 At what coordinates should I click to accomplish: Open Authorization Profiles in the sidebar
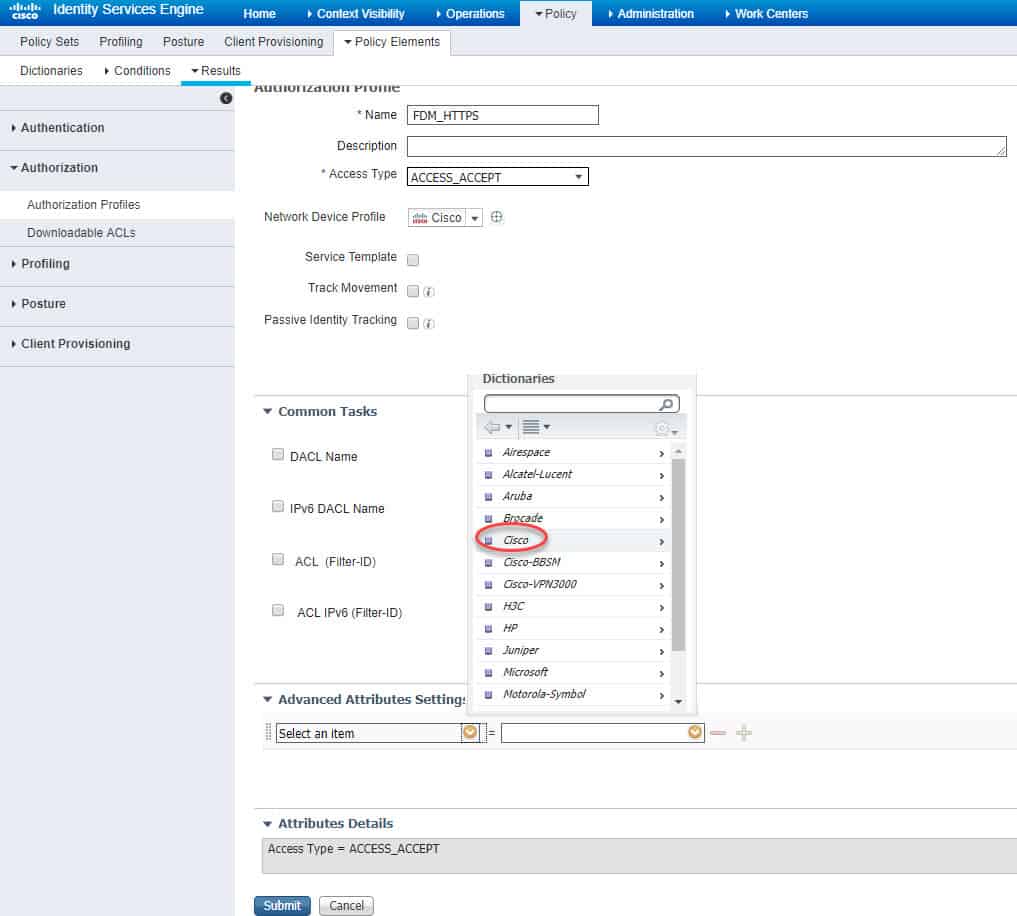[84, 205]
